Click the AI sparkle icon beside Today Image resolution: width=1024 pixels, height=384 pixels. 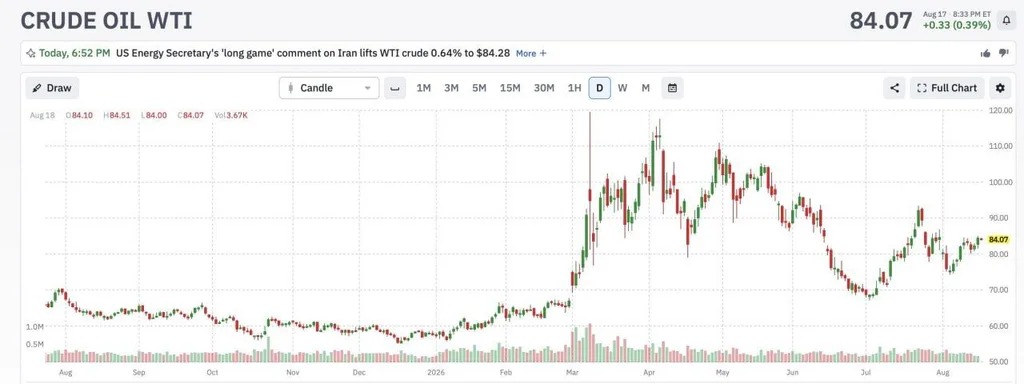coord(30,54)
